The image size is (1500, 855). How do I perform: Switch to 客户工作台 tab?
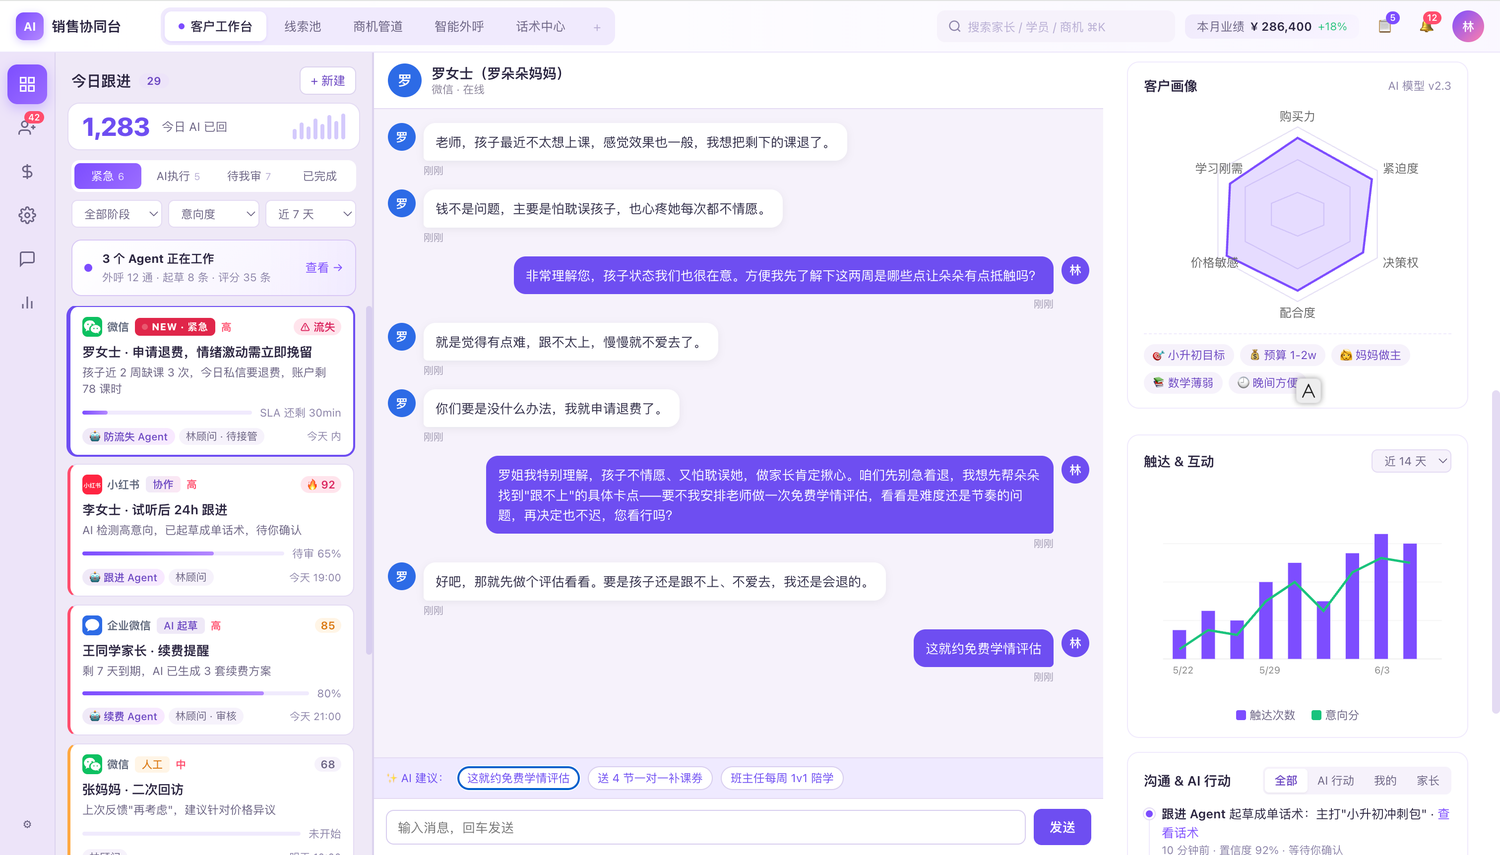click(215, 27)
